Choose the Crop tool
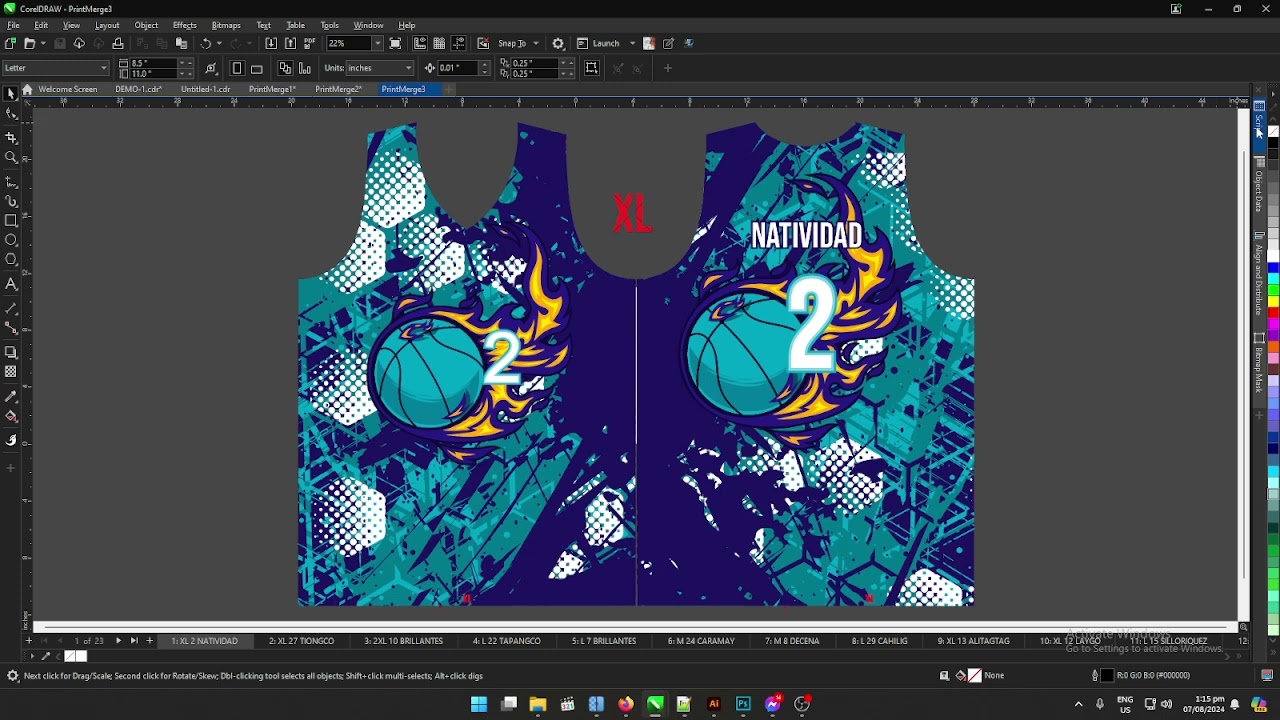 (11, 138)
